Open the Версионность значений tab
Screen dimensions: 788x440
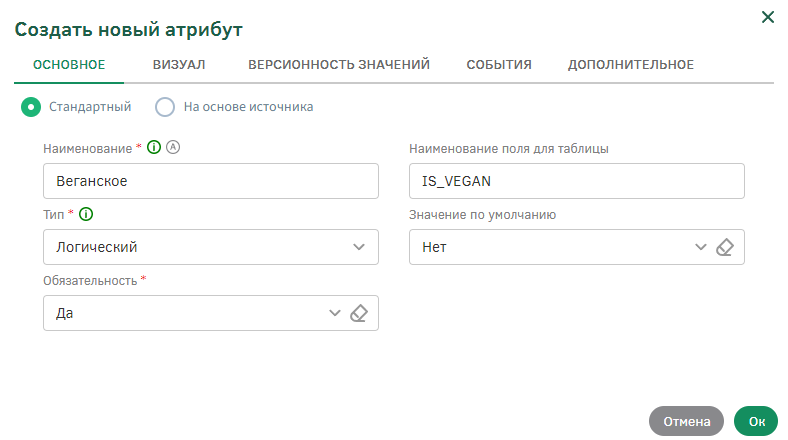tap(339, 65)
